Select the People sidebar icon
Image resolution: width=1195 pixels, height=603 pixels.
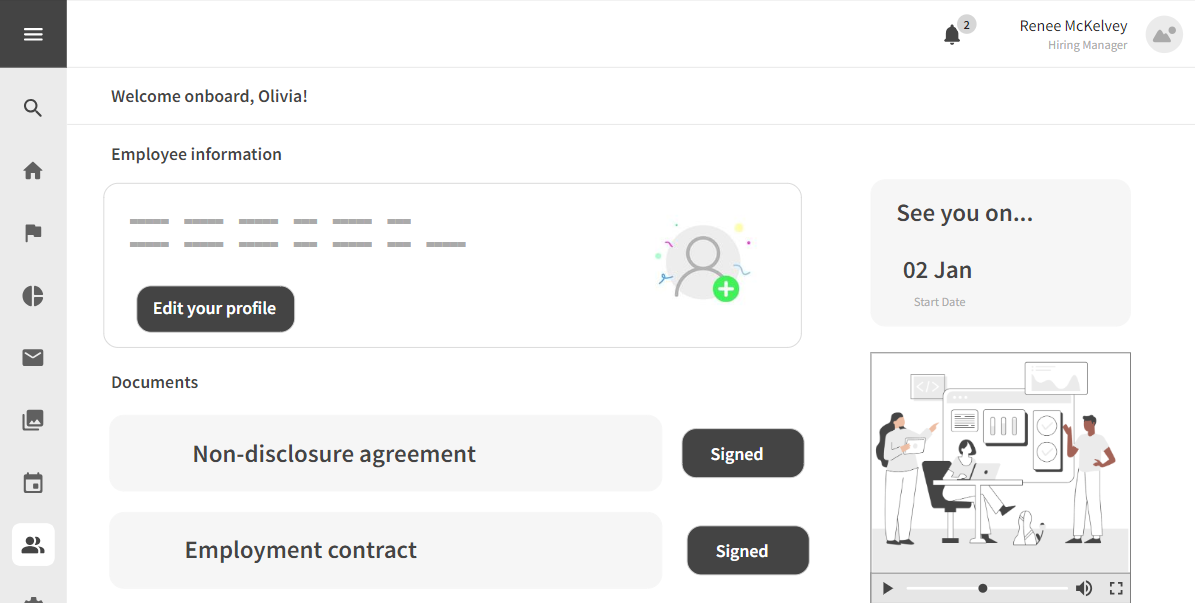pyautogui.click(x=33, y=544)
